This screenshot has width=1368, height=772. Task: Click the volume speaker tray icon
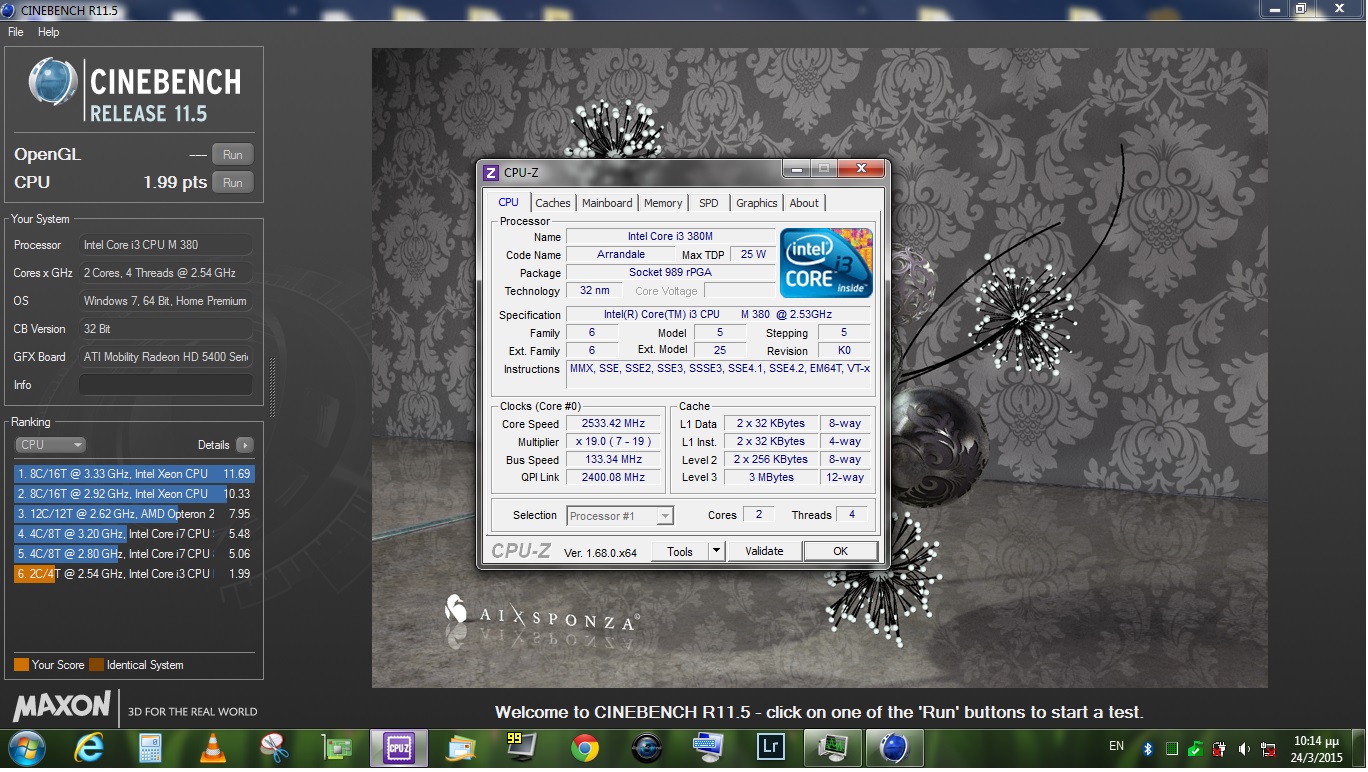pos(1244,749)
